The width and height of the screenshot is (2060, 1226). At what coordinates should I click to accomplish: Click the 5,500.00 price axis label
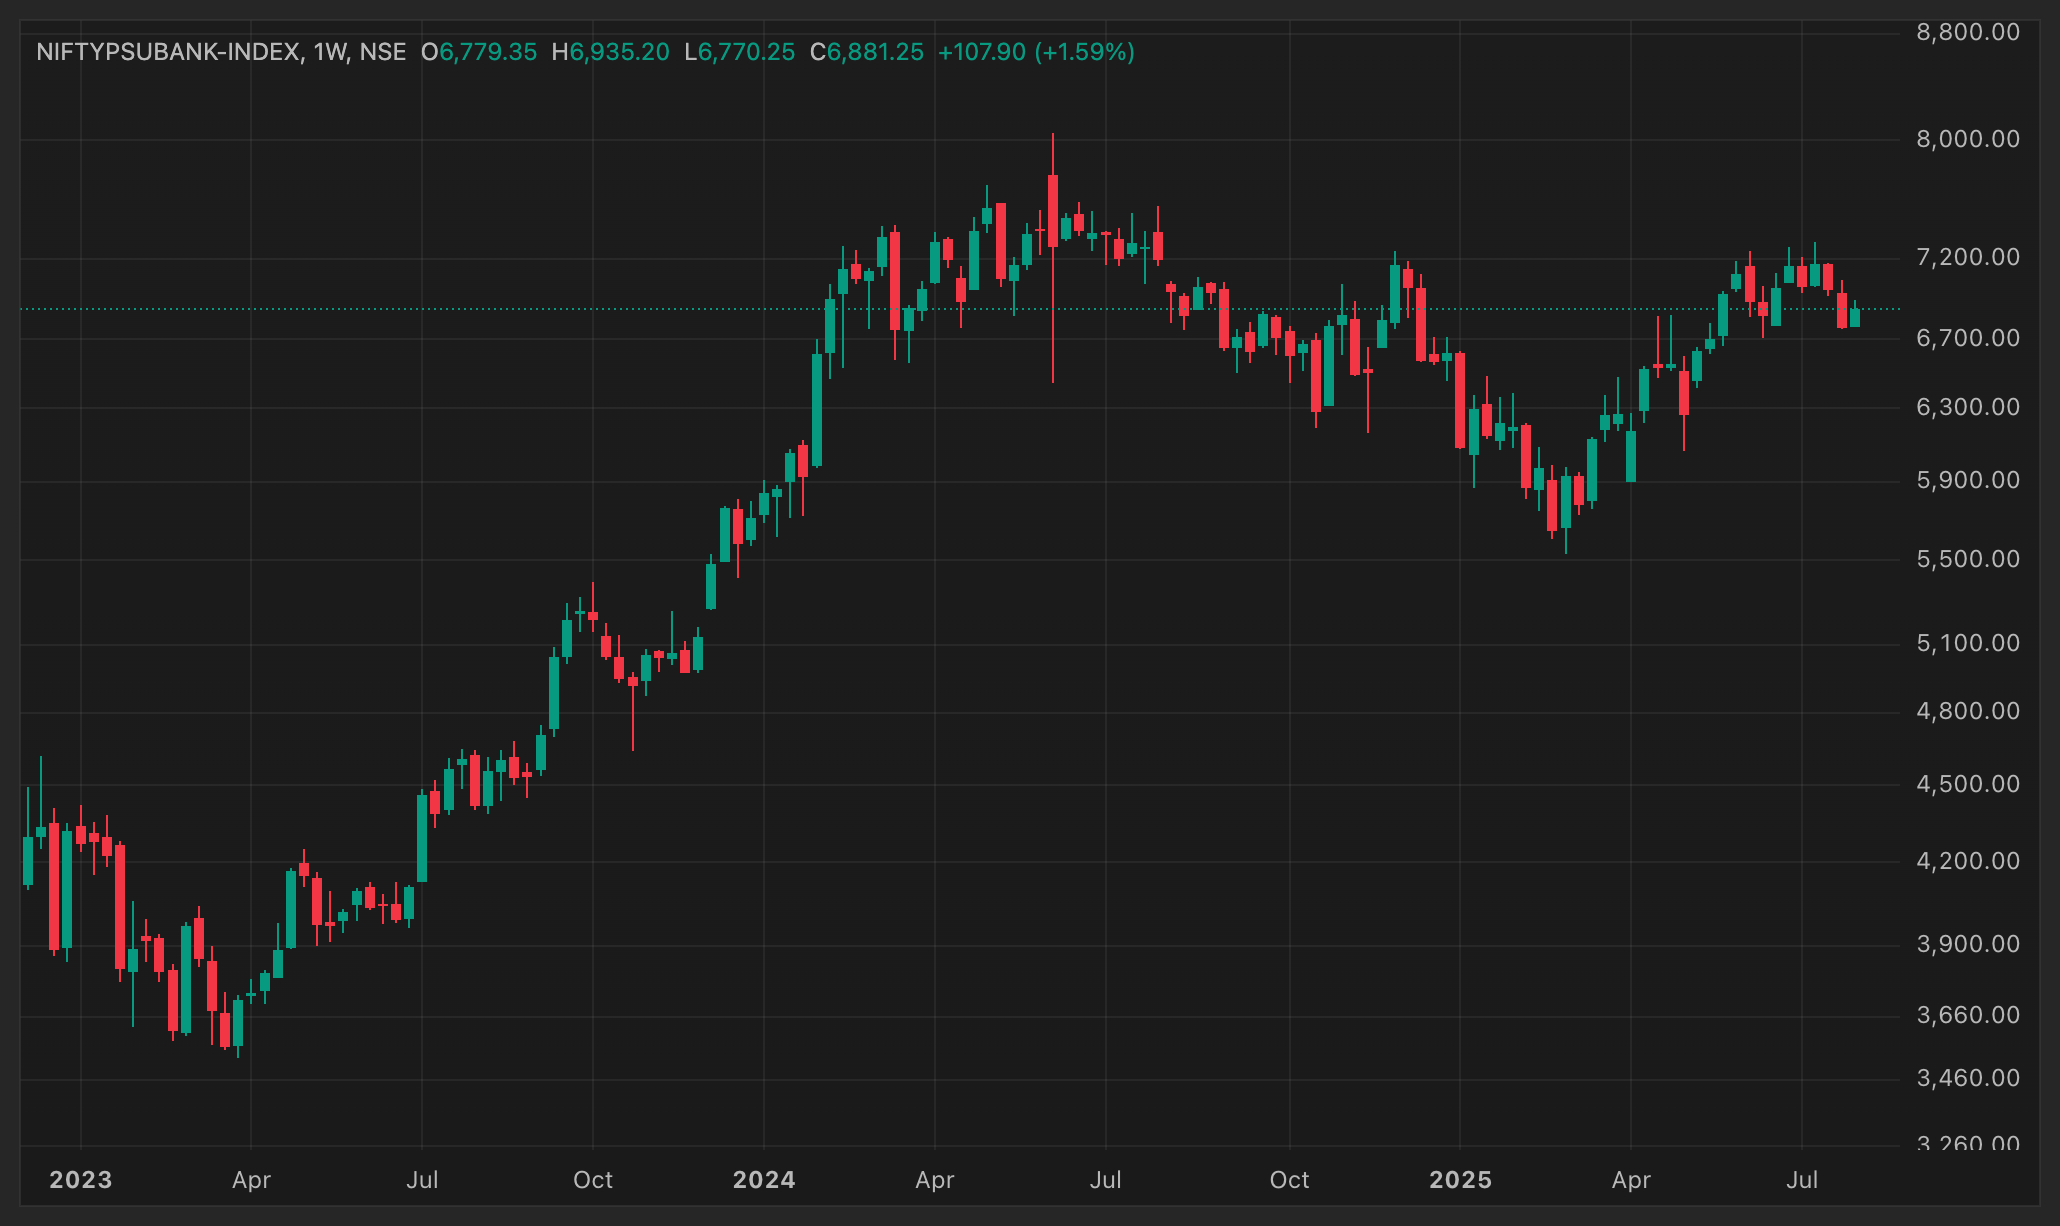coord(1968,559)
